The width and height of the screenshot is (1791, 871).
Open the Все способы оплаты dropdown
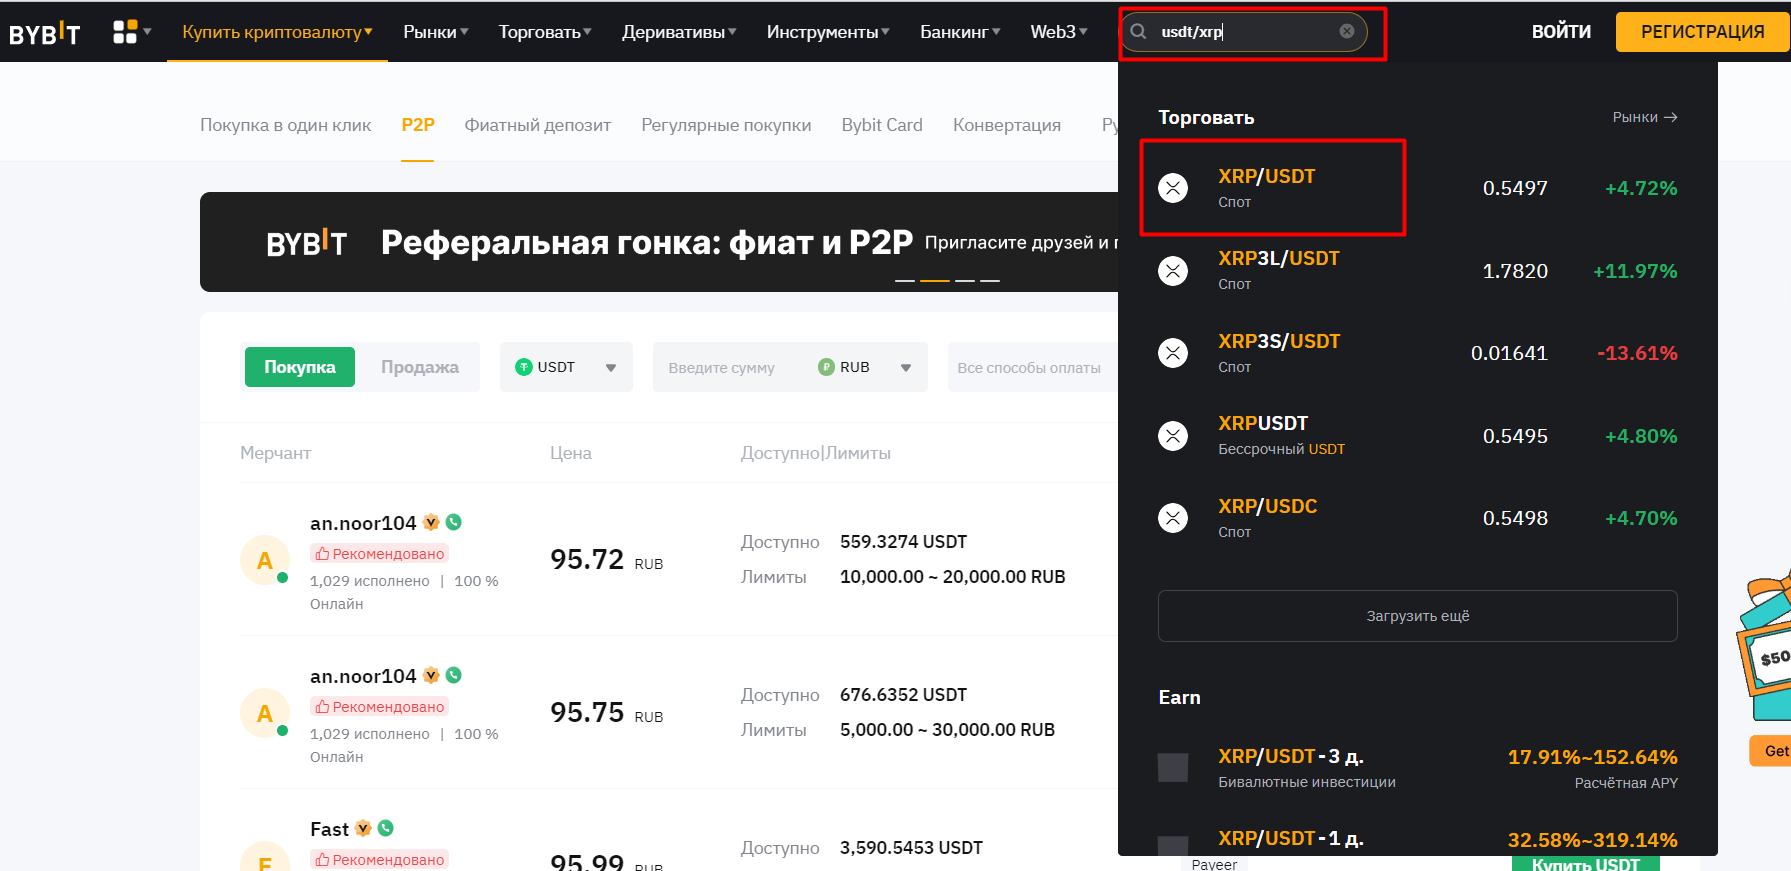(1032, 367)
